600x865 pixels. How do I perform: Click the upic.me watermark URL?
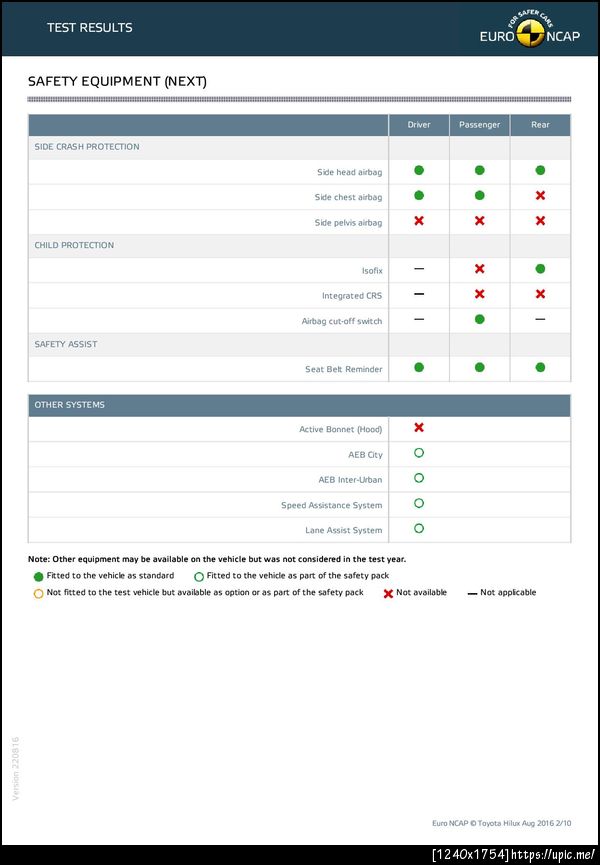click(553, 855)
